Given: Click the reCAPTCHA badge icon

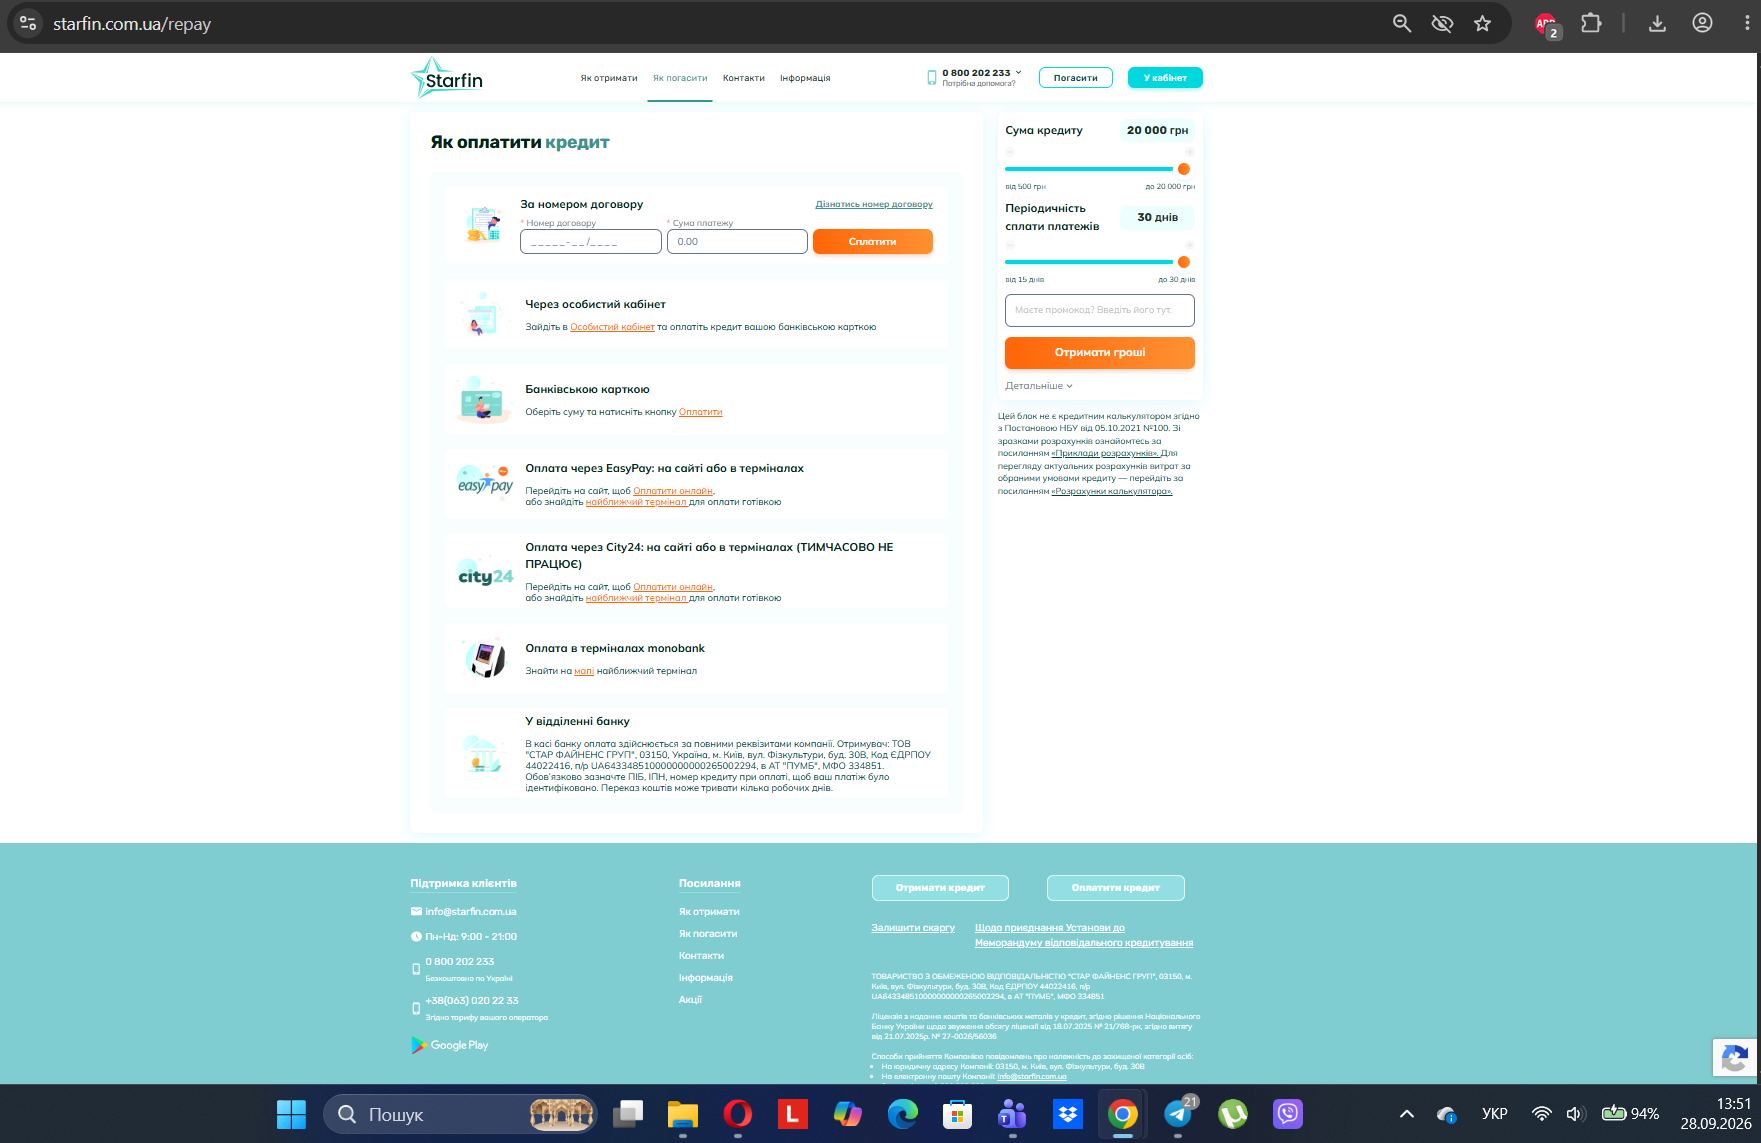Looking at the screenshot, I should pos(1736,1058).
